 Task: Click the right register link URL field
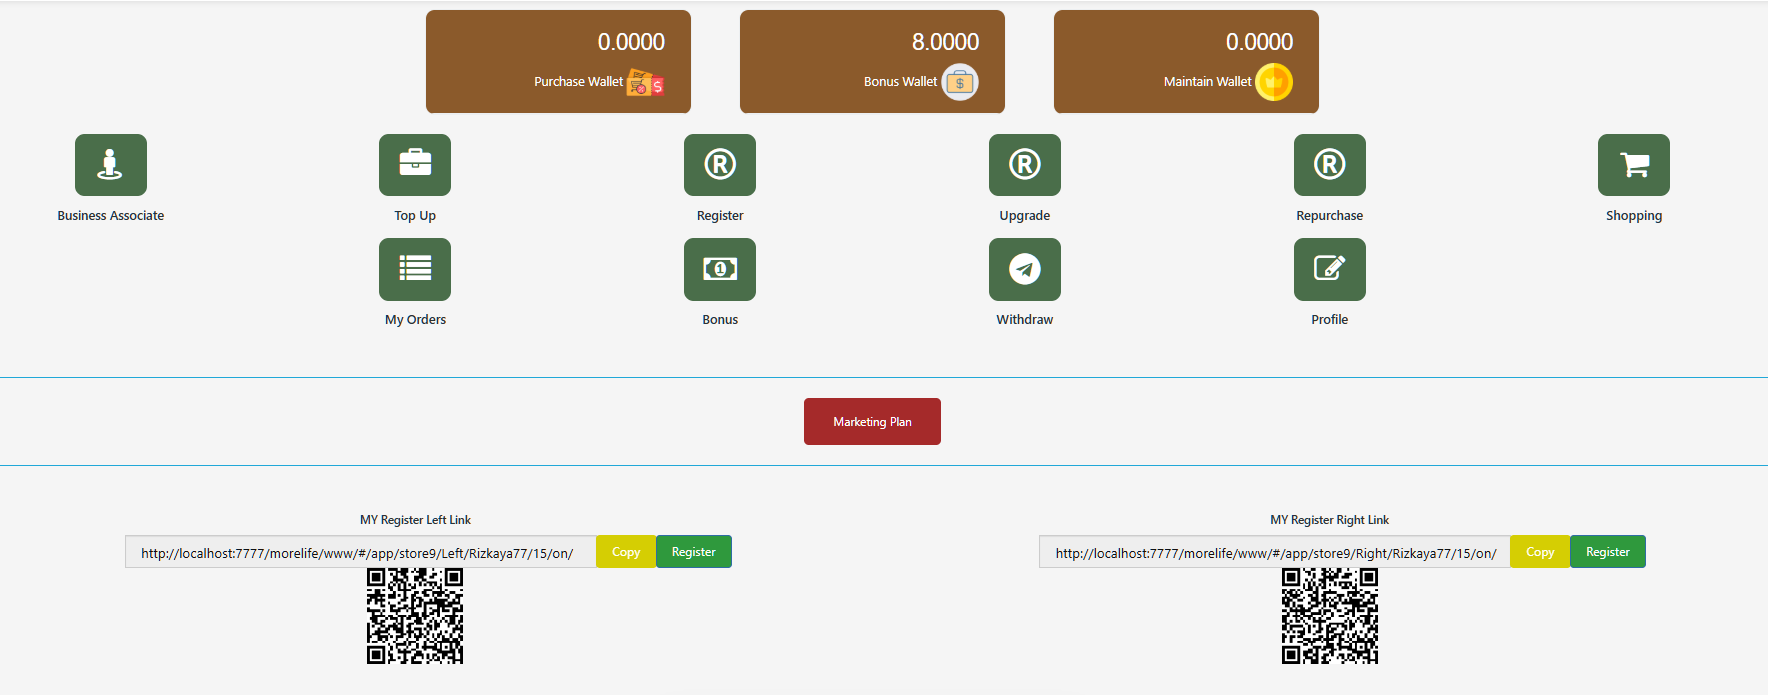1275,552
